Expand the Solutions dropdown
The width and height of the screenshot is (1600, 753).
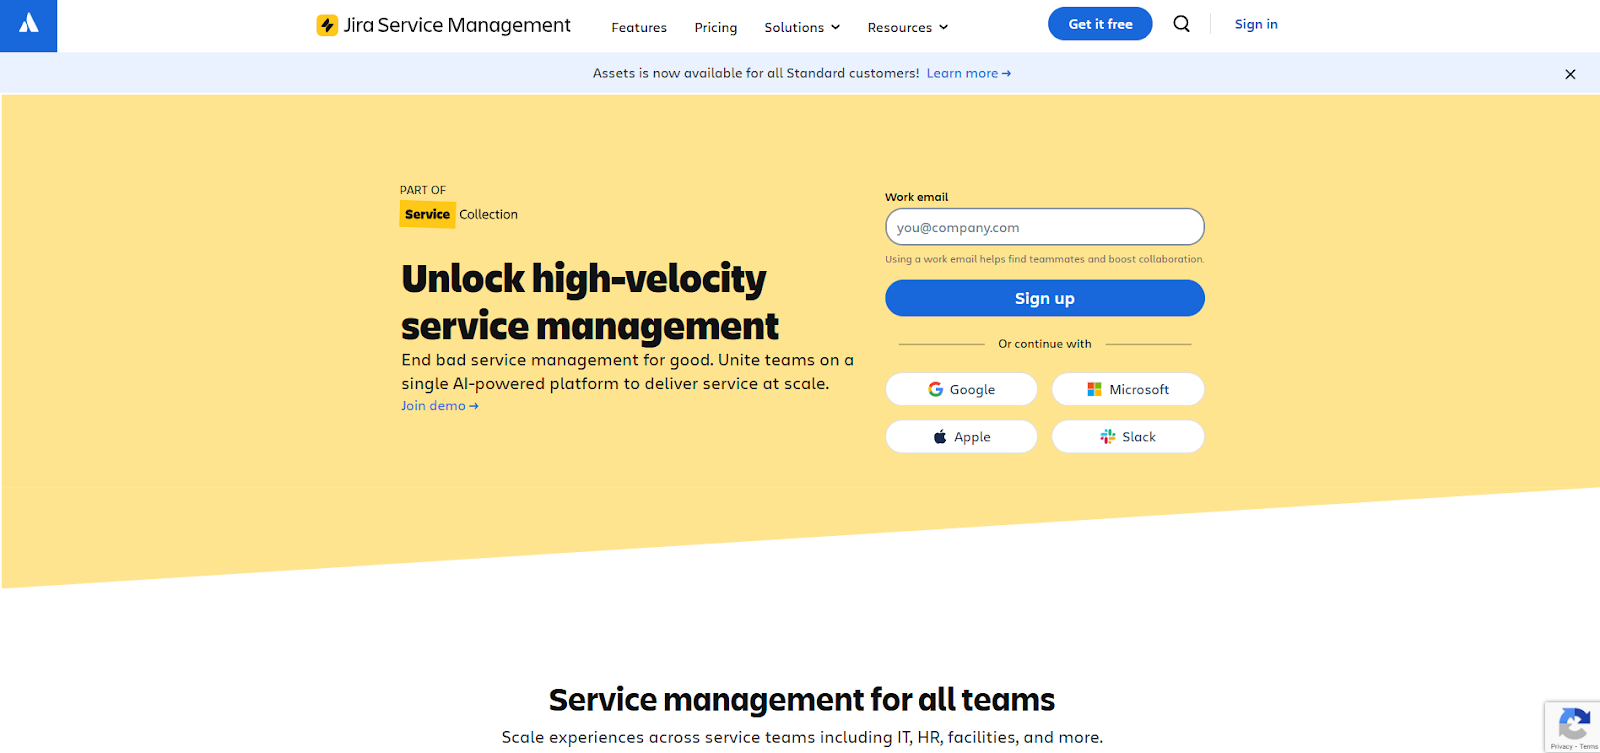pos(802,27)
